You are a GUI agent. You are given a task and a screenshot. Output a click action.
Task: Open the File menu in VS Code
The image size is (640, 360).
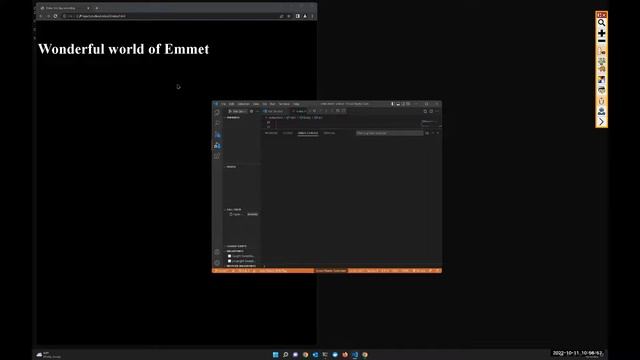[x=224, y=104]
